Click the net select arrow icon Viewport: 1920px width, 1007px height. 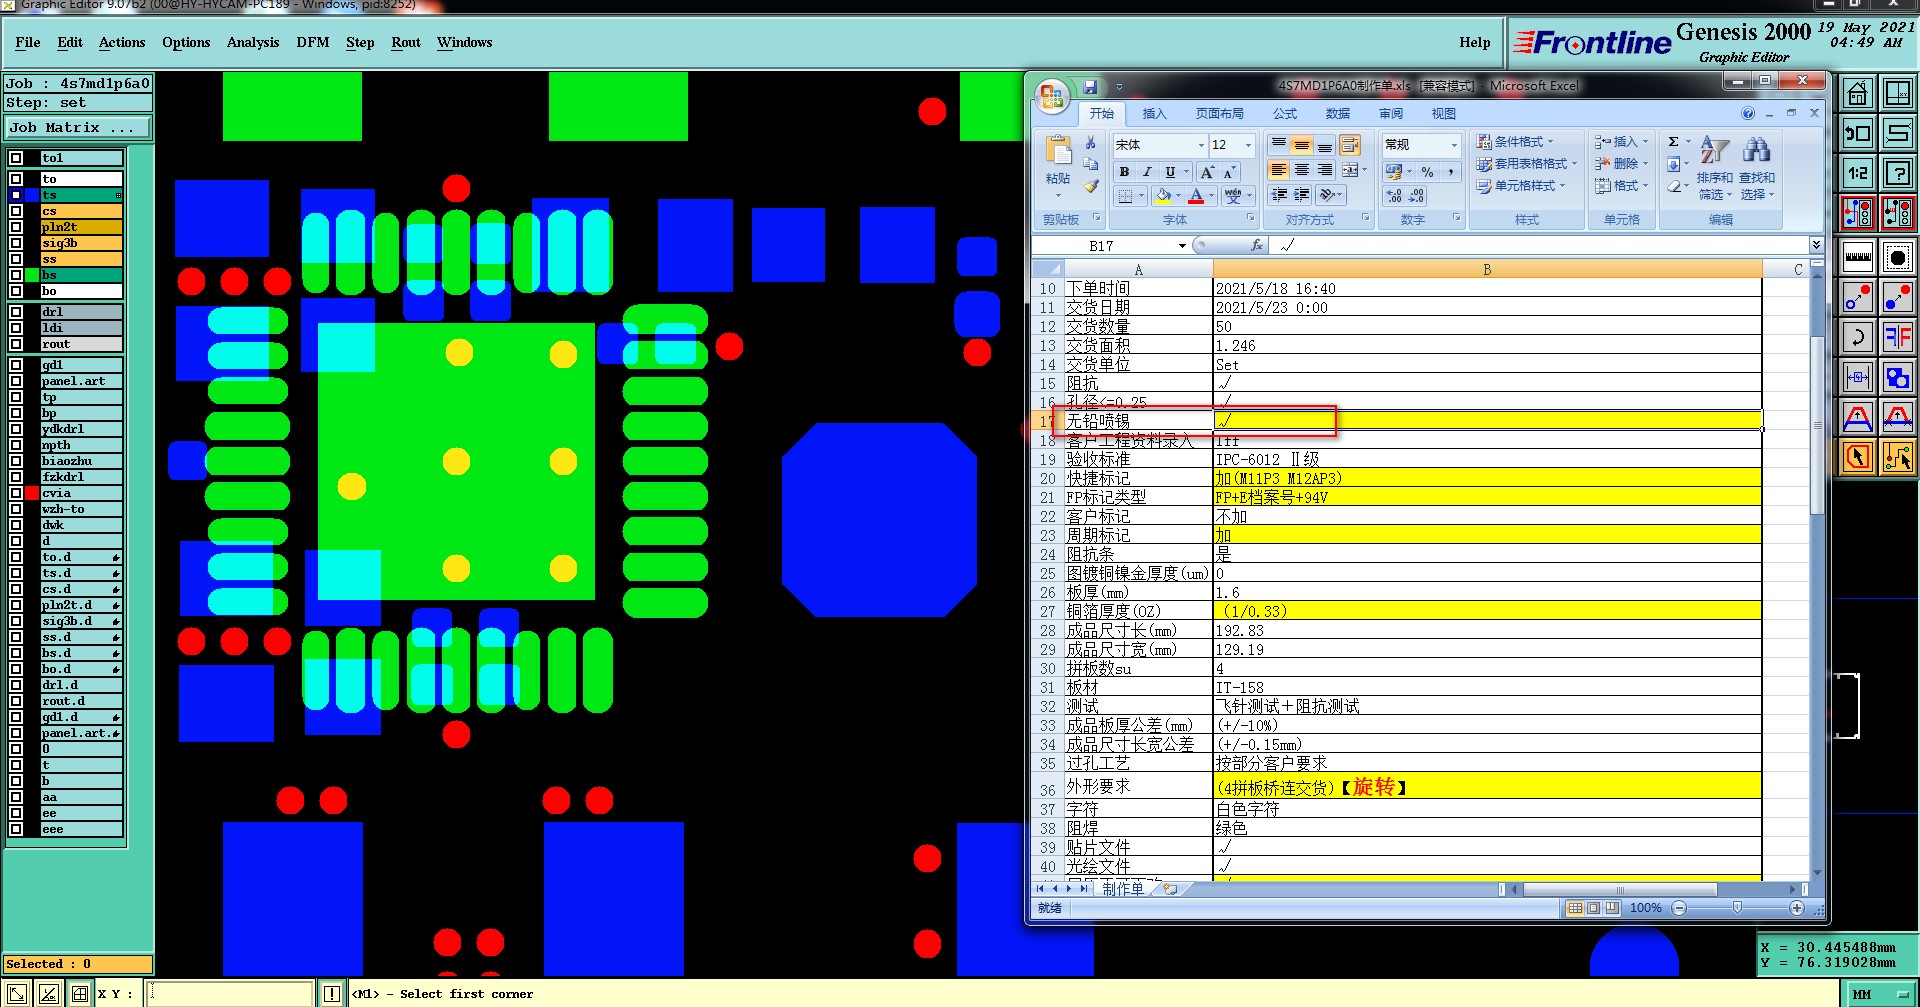pyautogui.click(x=1897, y=457)
